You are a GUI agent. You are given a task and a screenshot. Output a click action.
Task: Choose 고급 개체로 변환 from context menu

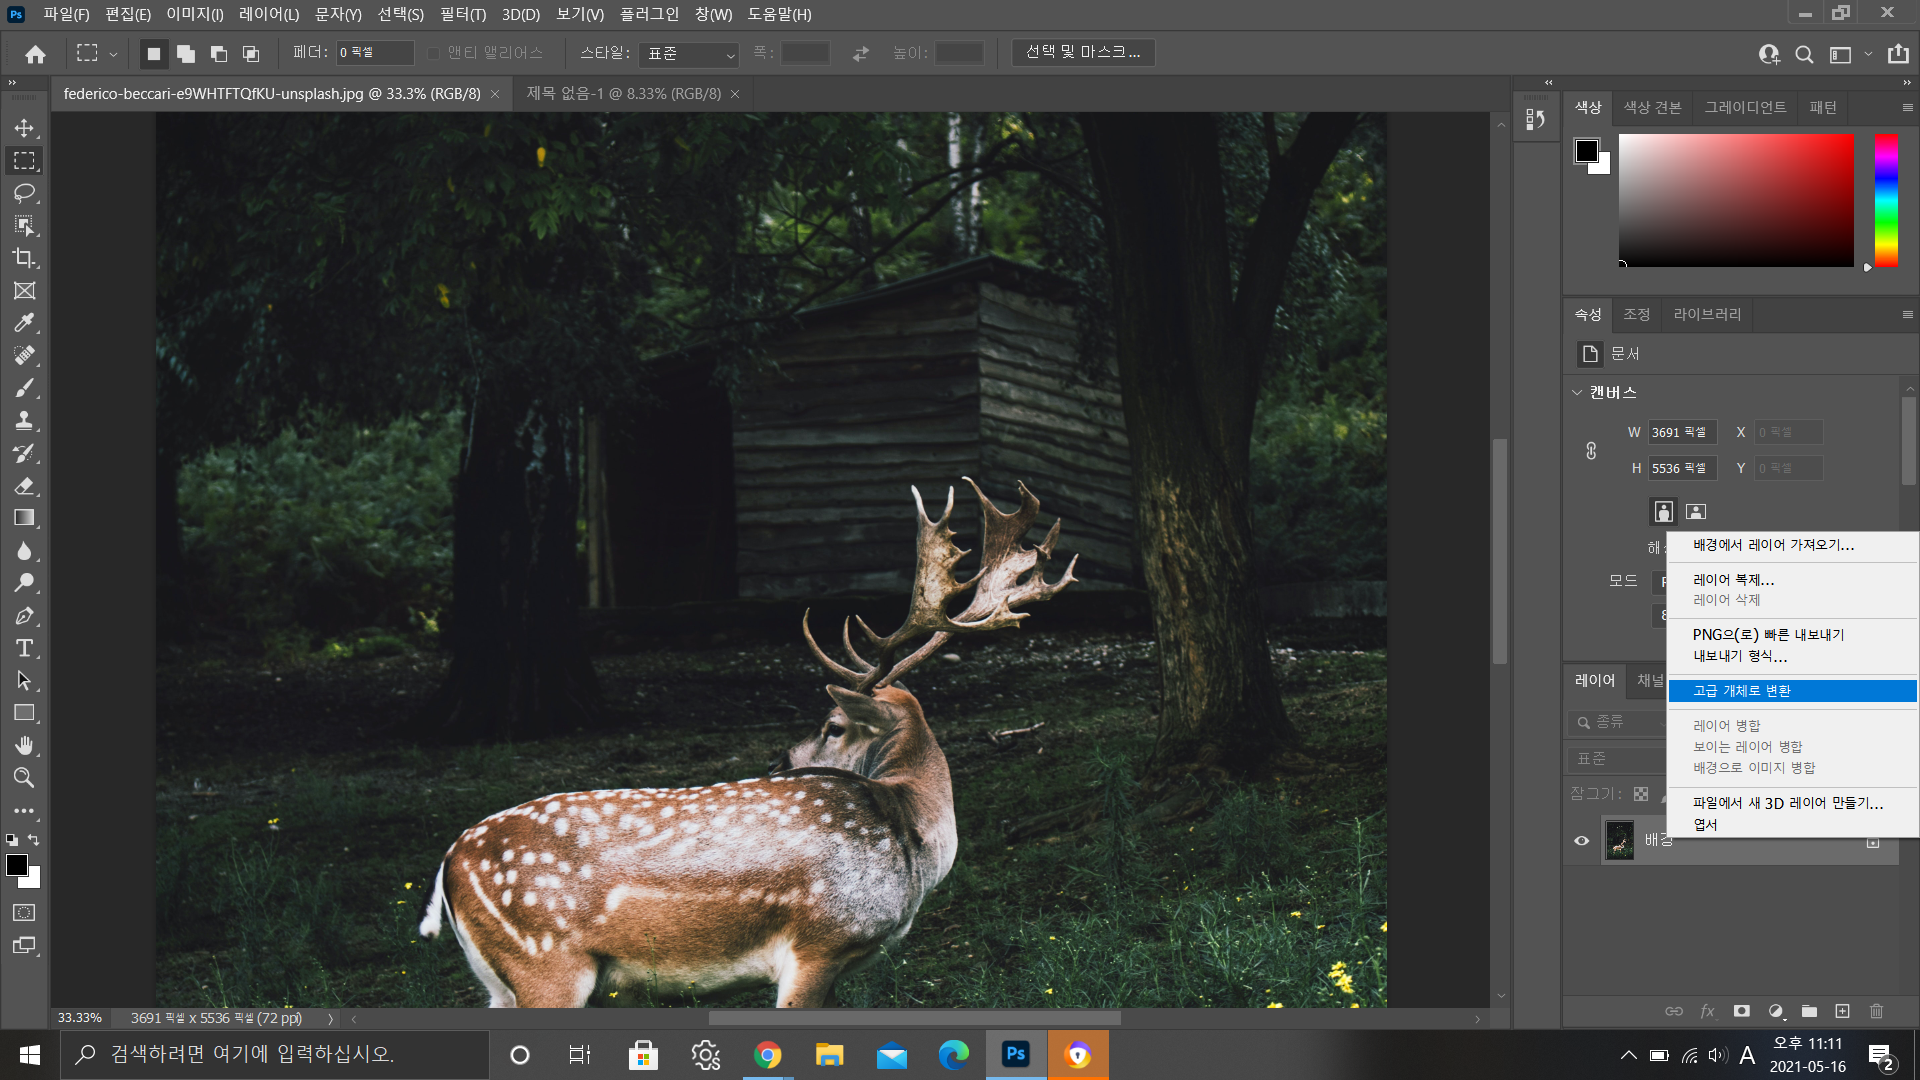[1792, 691]
